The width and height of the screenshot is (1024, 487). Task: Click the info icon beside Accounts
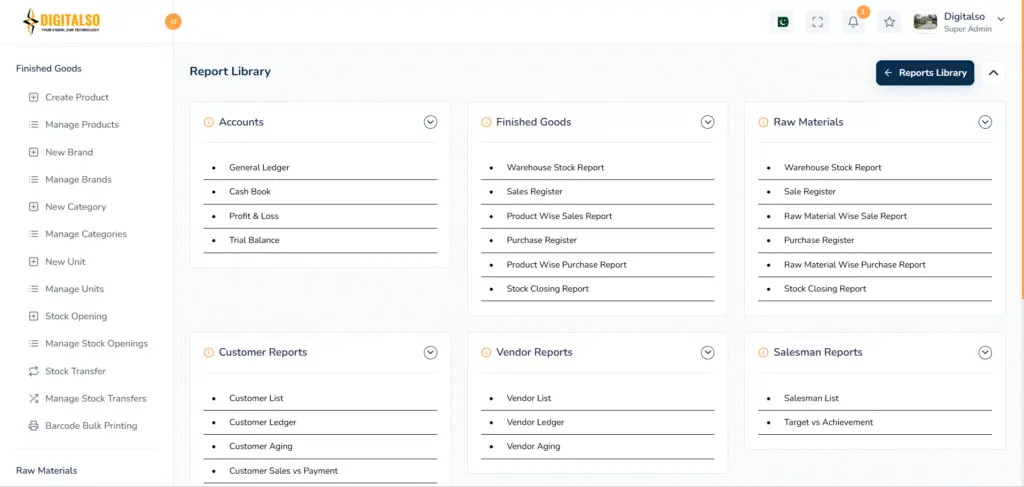pyautogui.click(x=208, y=122)
